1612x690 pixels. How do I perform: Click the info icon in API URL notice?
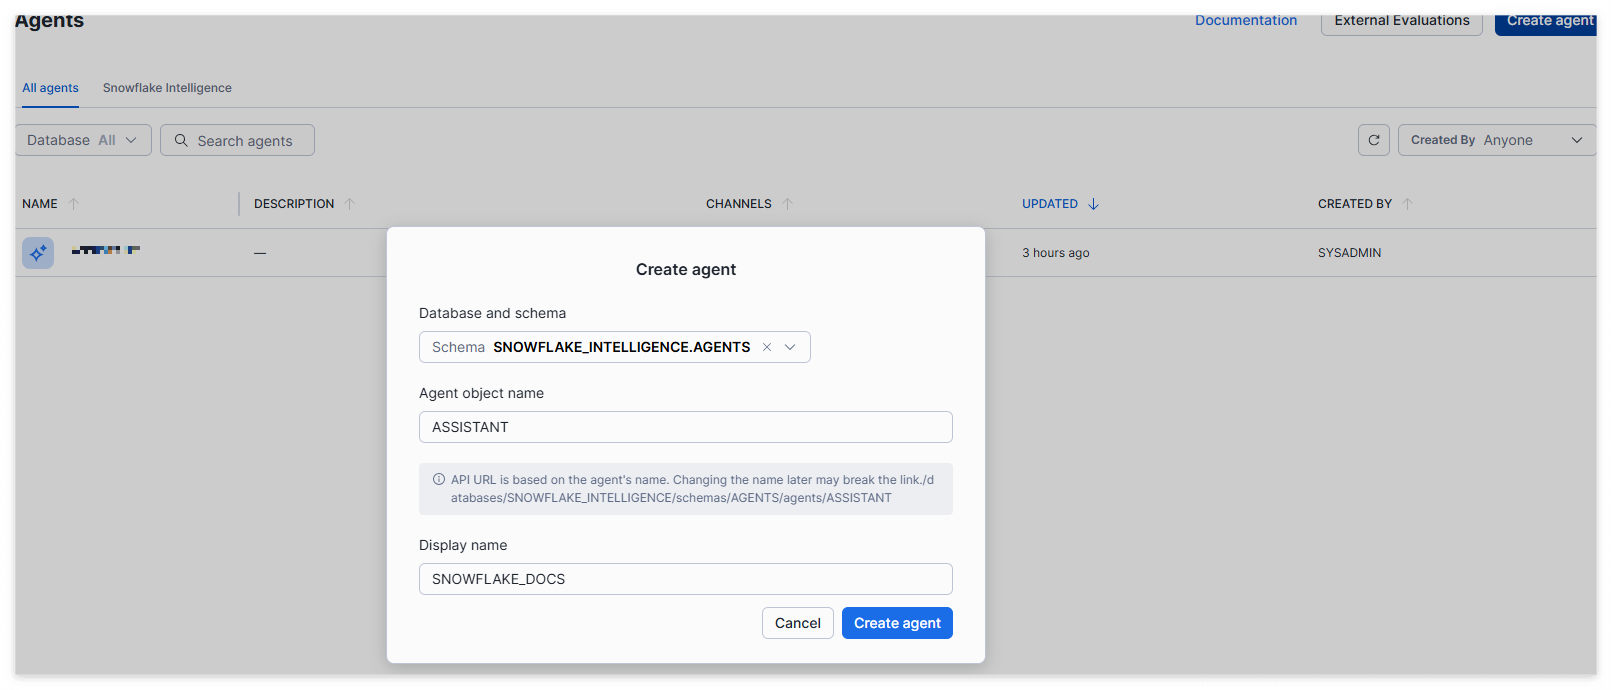pos(438,480)
